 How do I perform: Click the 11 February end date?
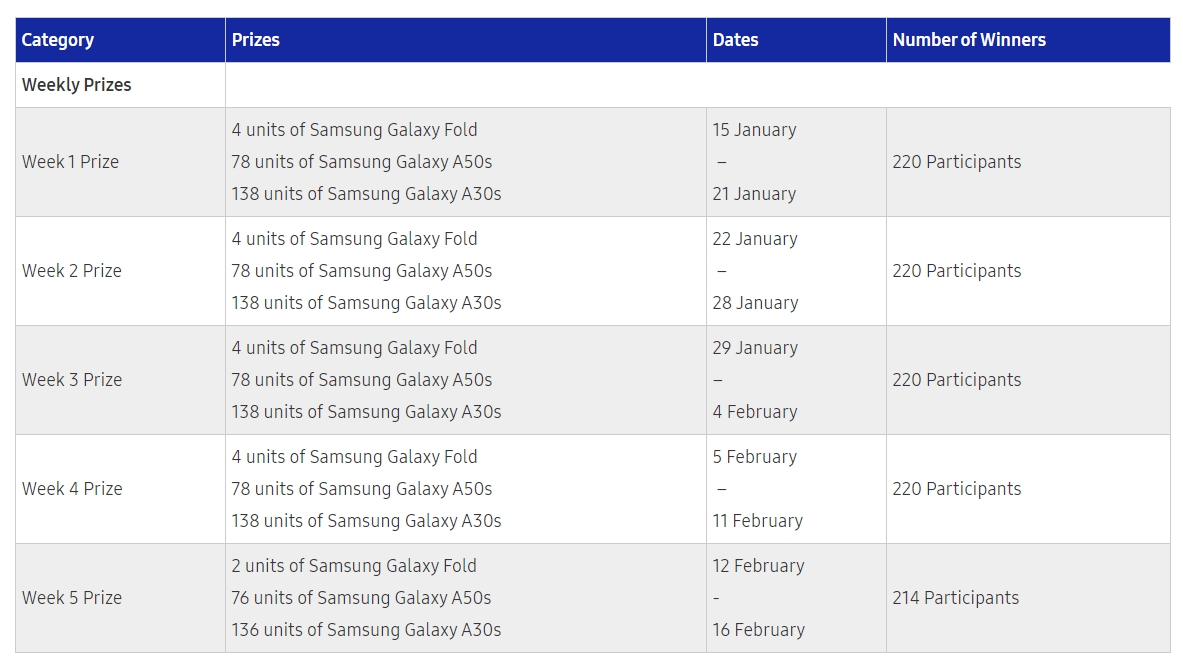pos(758,521)
